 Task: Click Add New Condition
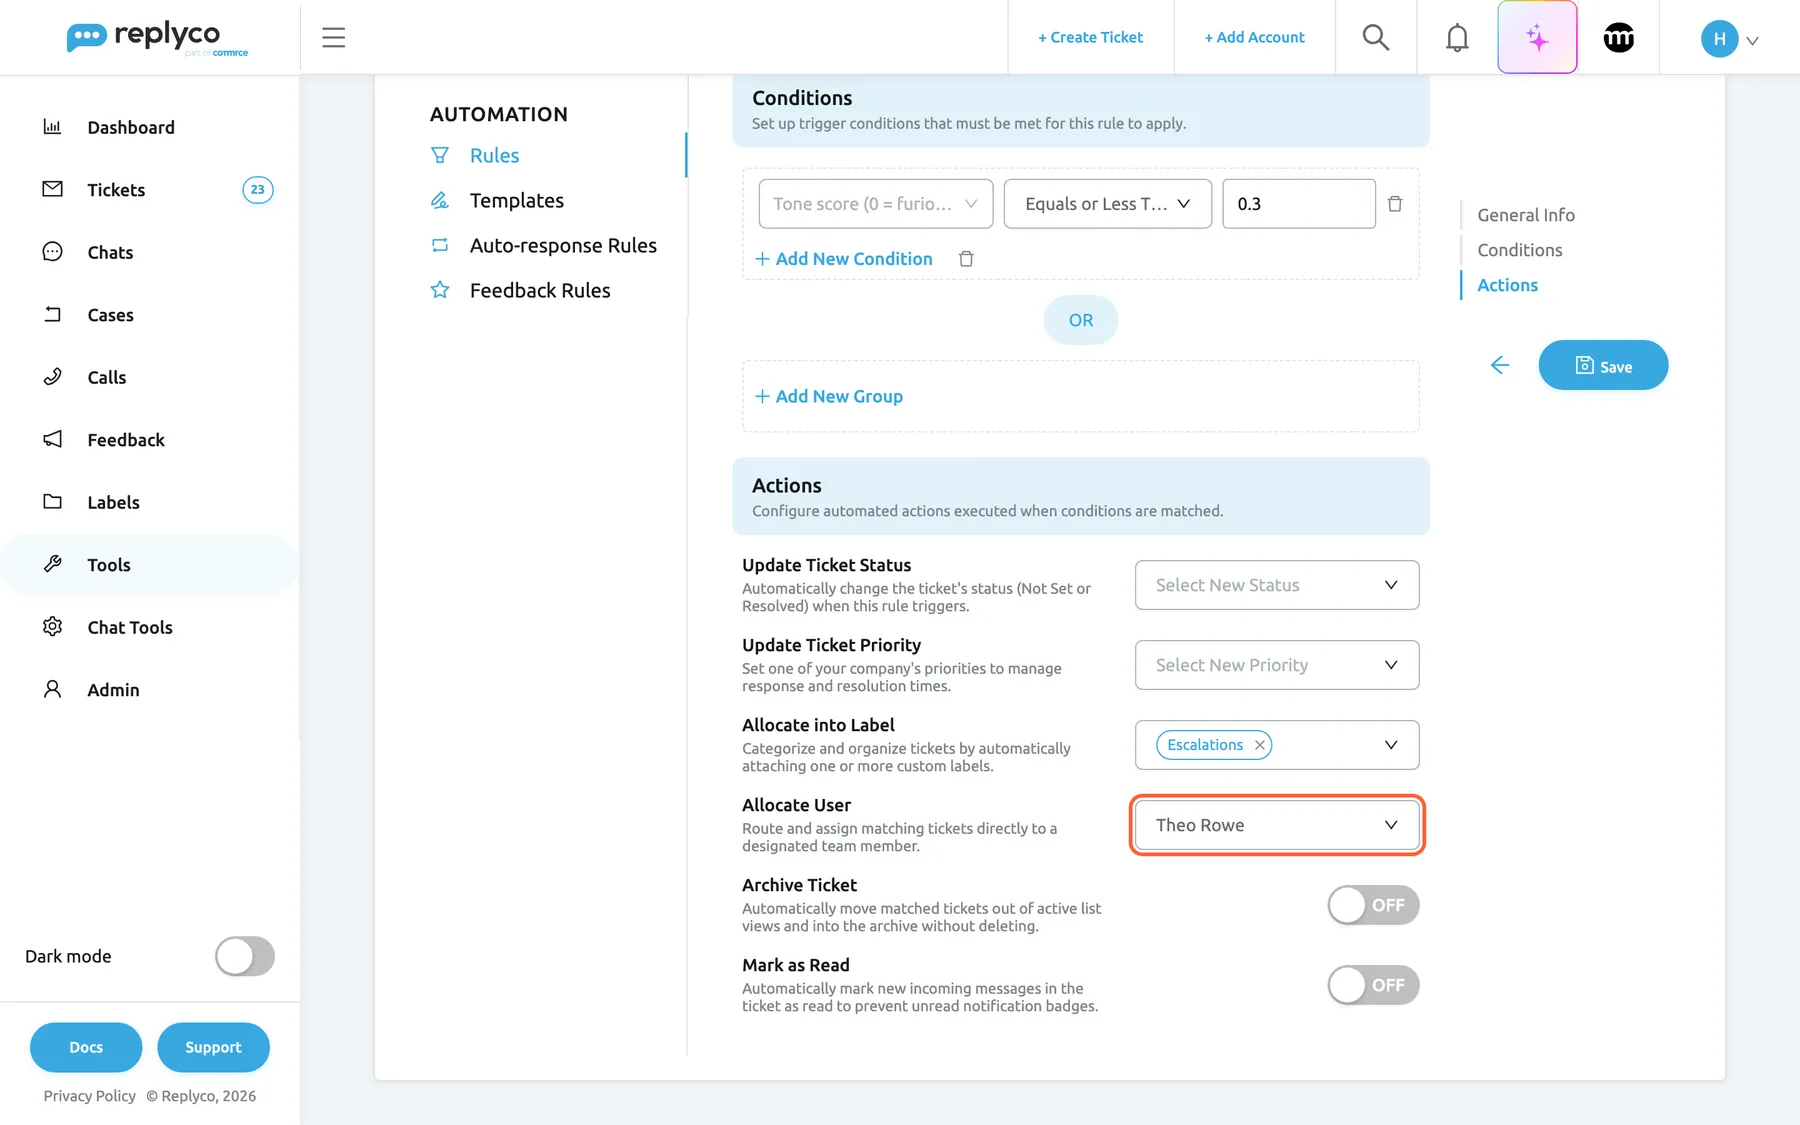[x=844, y=259]
